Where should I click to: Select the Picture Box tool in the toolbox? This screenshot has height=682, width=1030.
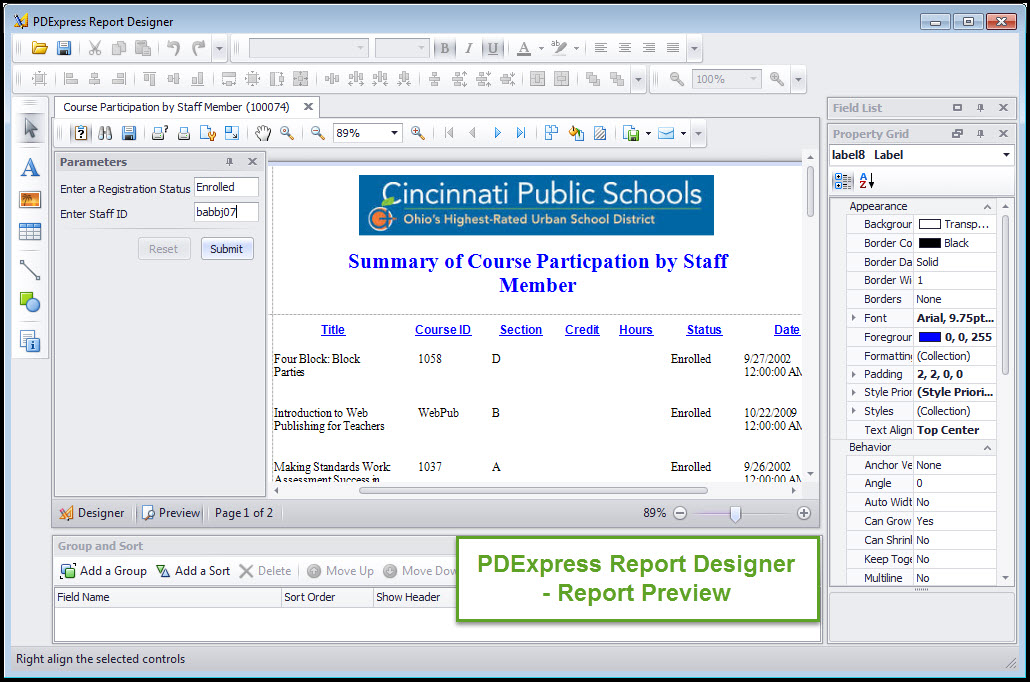pyautogui.click(x=30, y=200)
